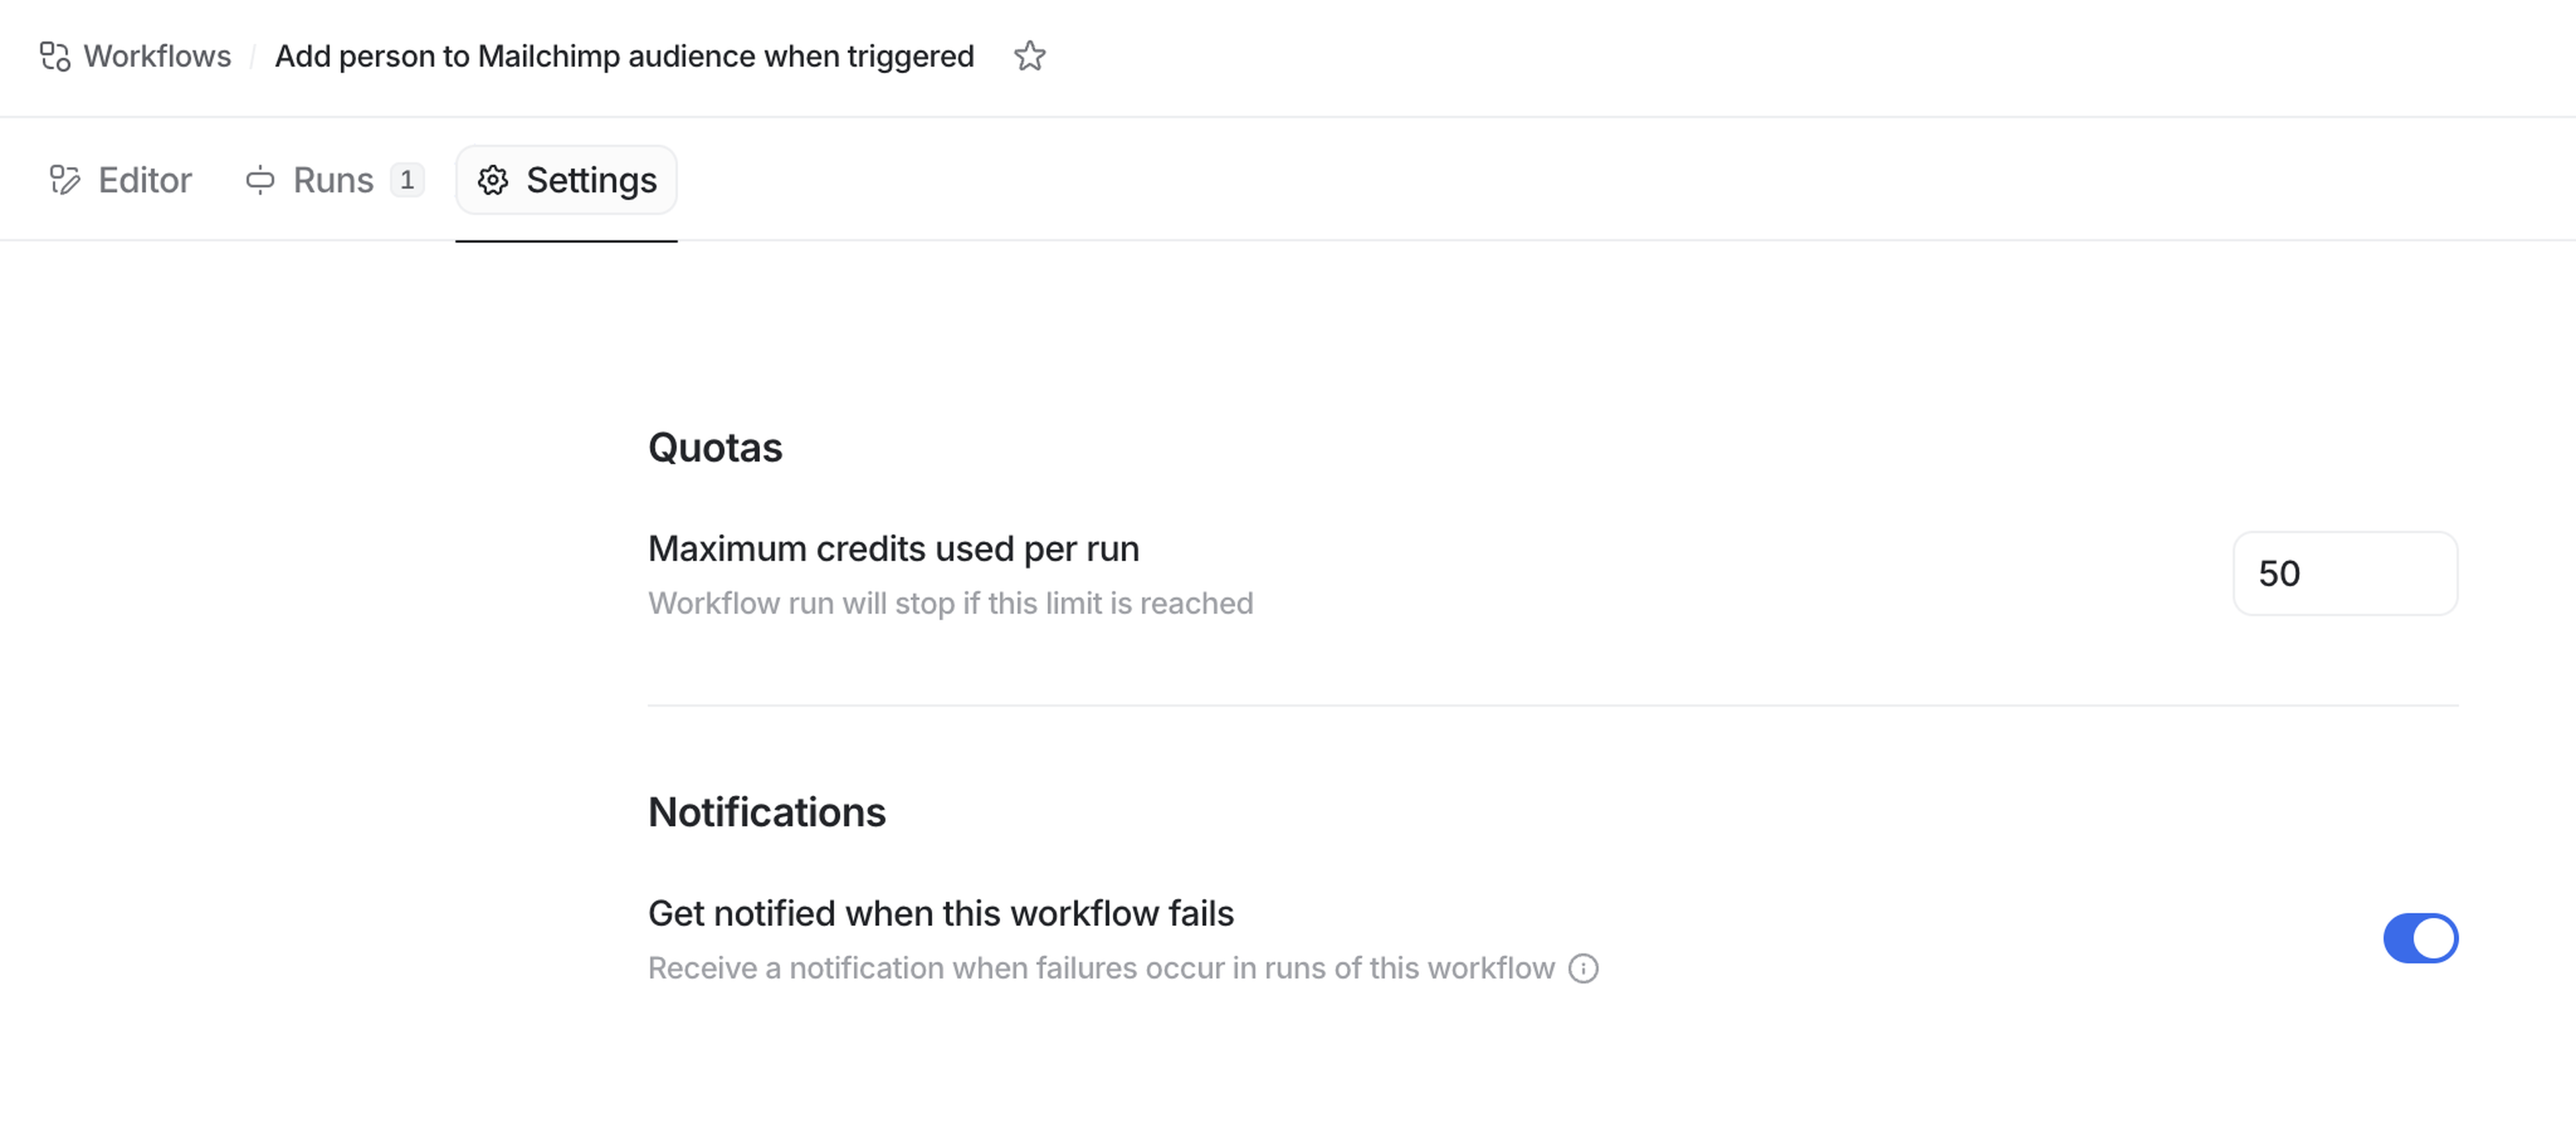Click the Editor tab's pencil icon
2576x1142 pixels.
pos(65,181)
